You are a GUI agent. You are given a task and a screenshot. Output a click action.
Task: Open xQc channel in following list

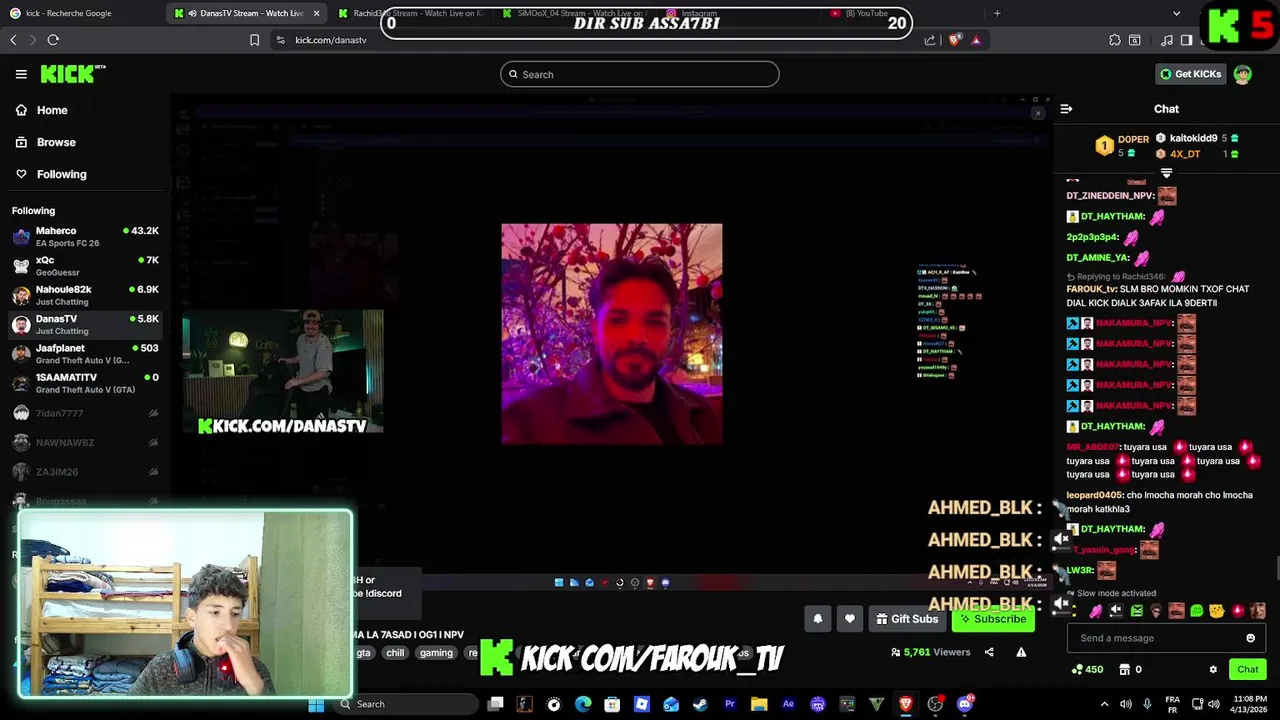(x=85, y=266)
